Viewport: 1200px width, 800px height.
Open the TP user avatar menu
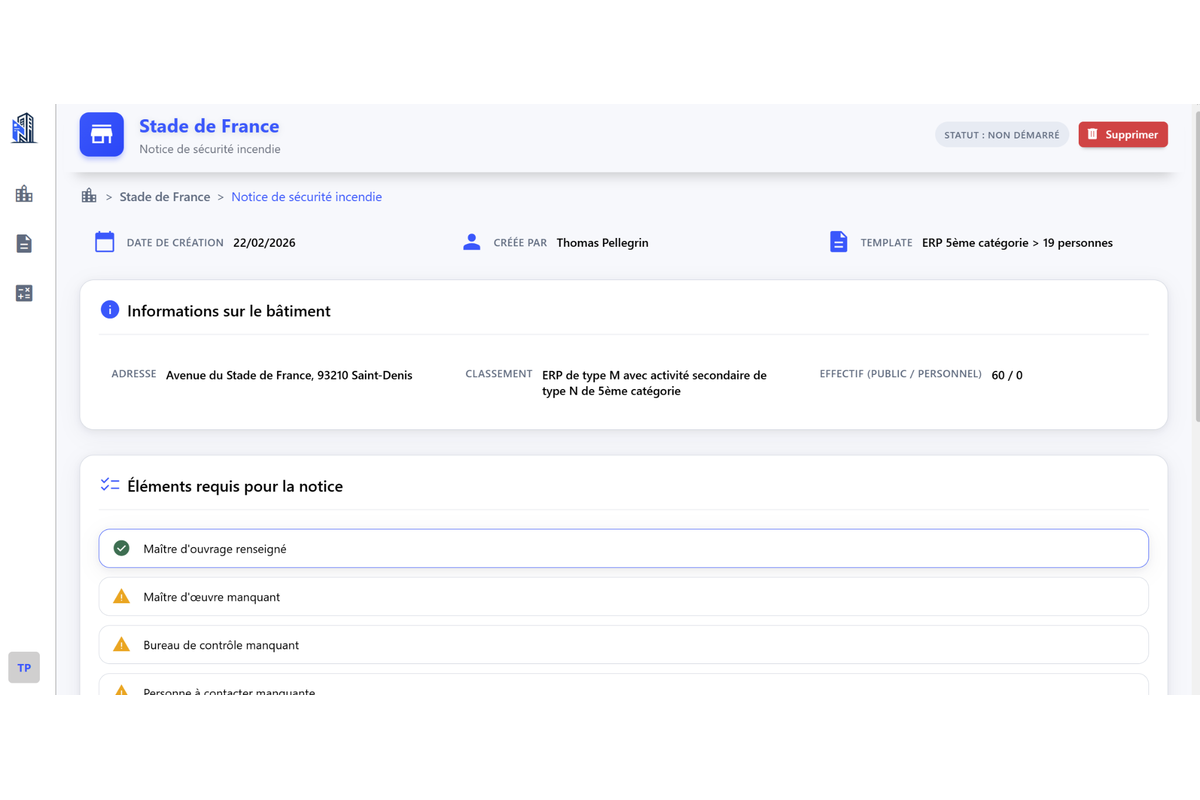pyautogui.click(x=24, y=667)
